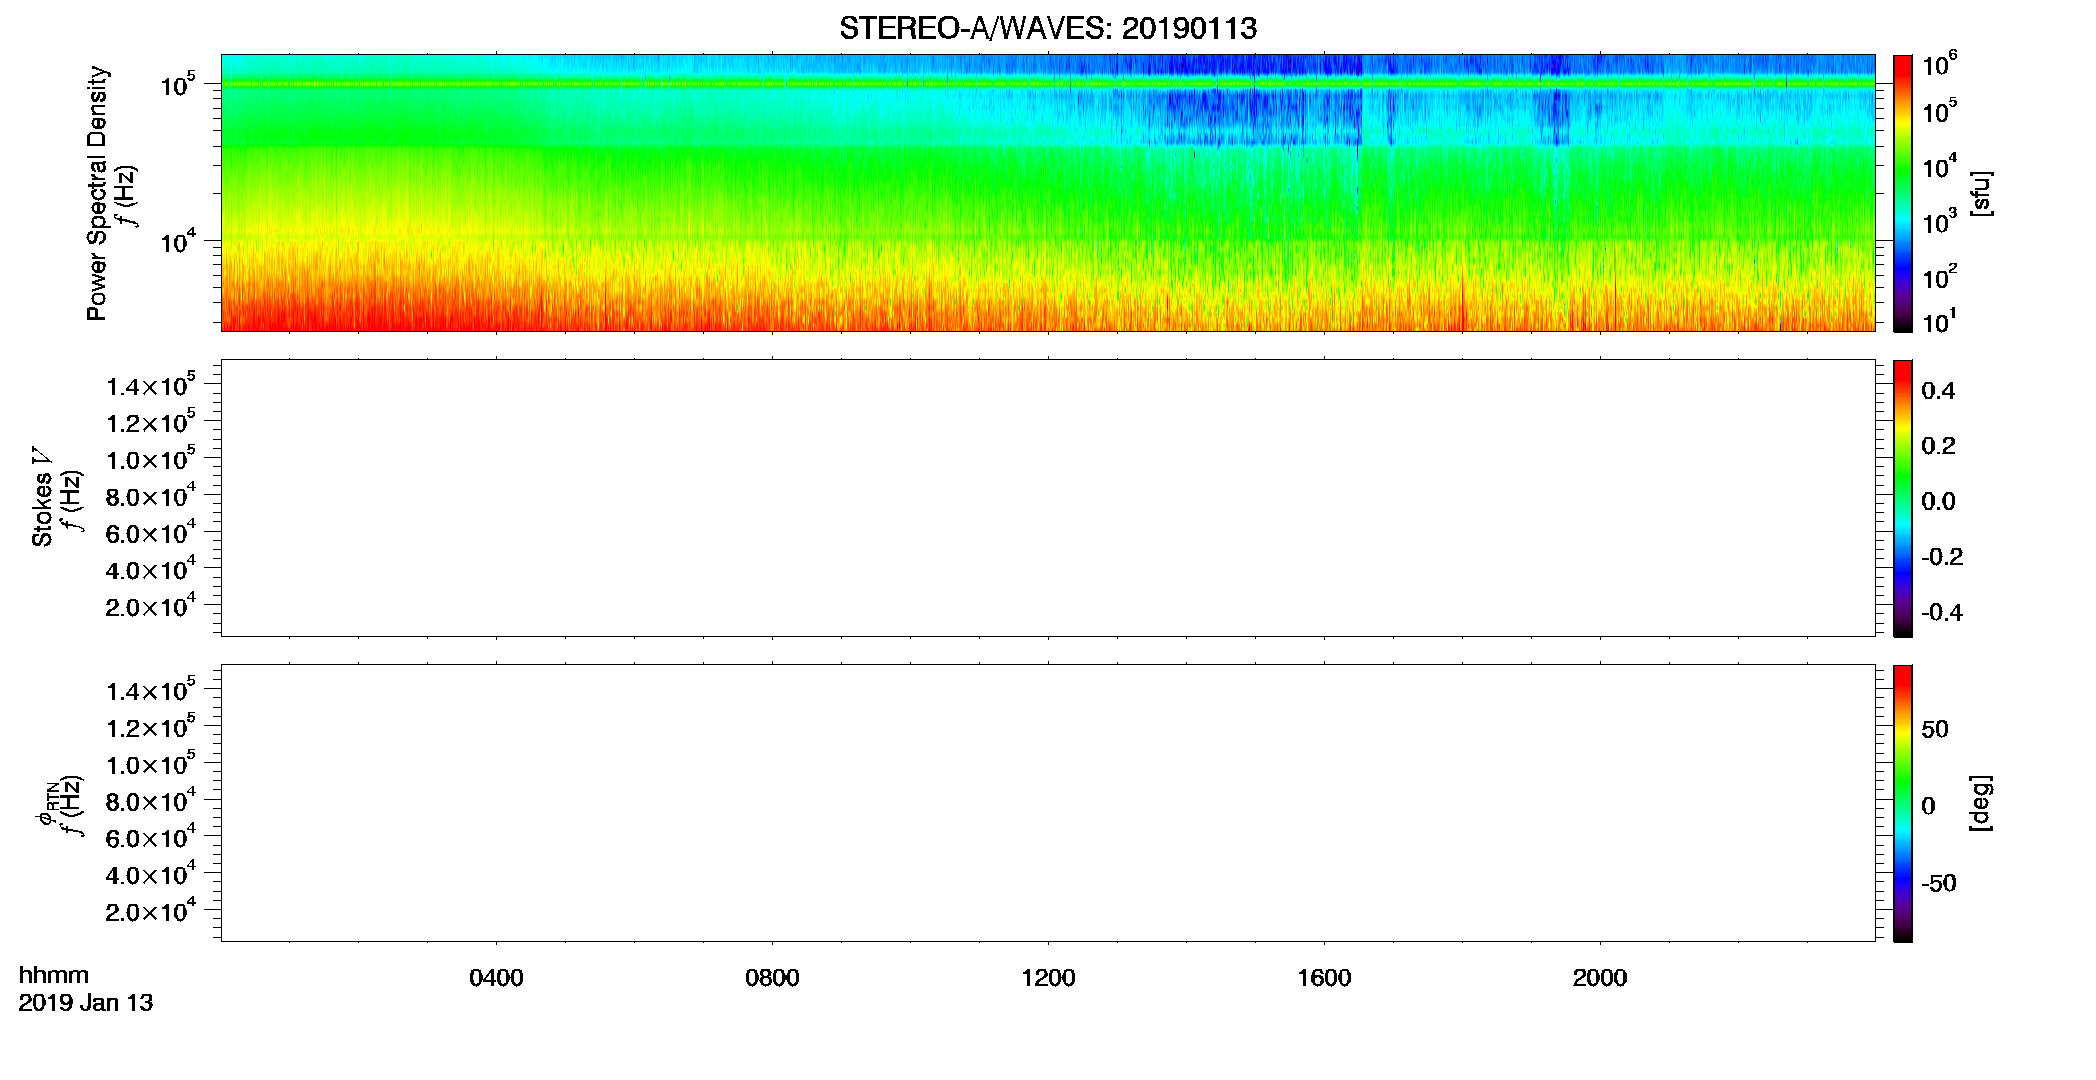Click the -0.4 label on Stokes V colorbar
The height and width of the screenshot is (1080, 2096).
tap(1942, 612)
